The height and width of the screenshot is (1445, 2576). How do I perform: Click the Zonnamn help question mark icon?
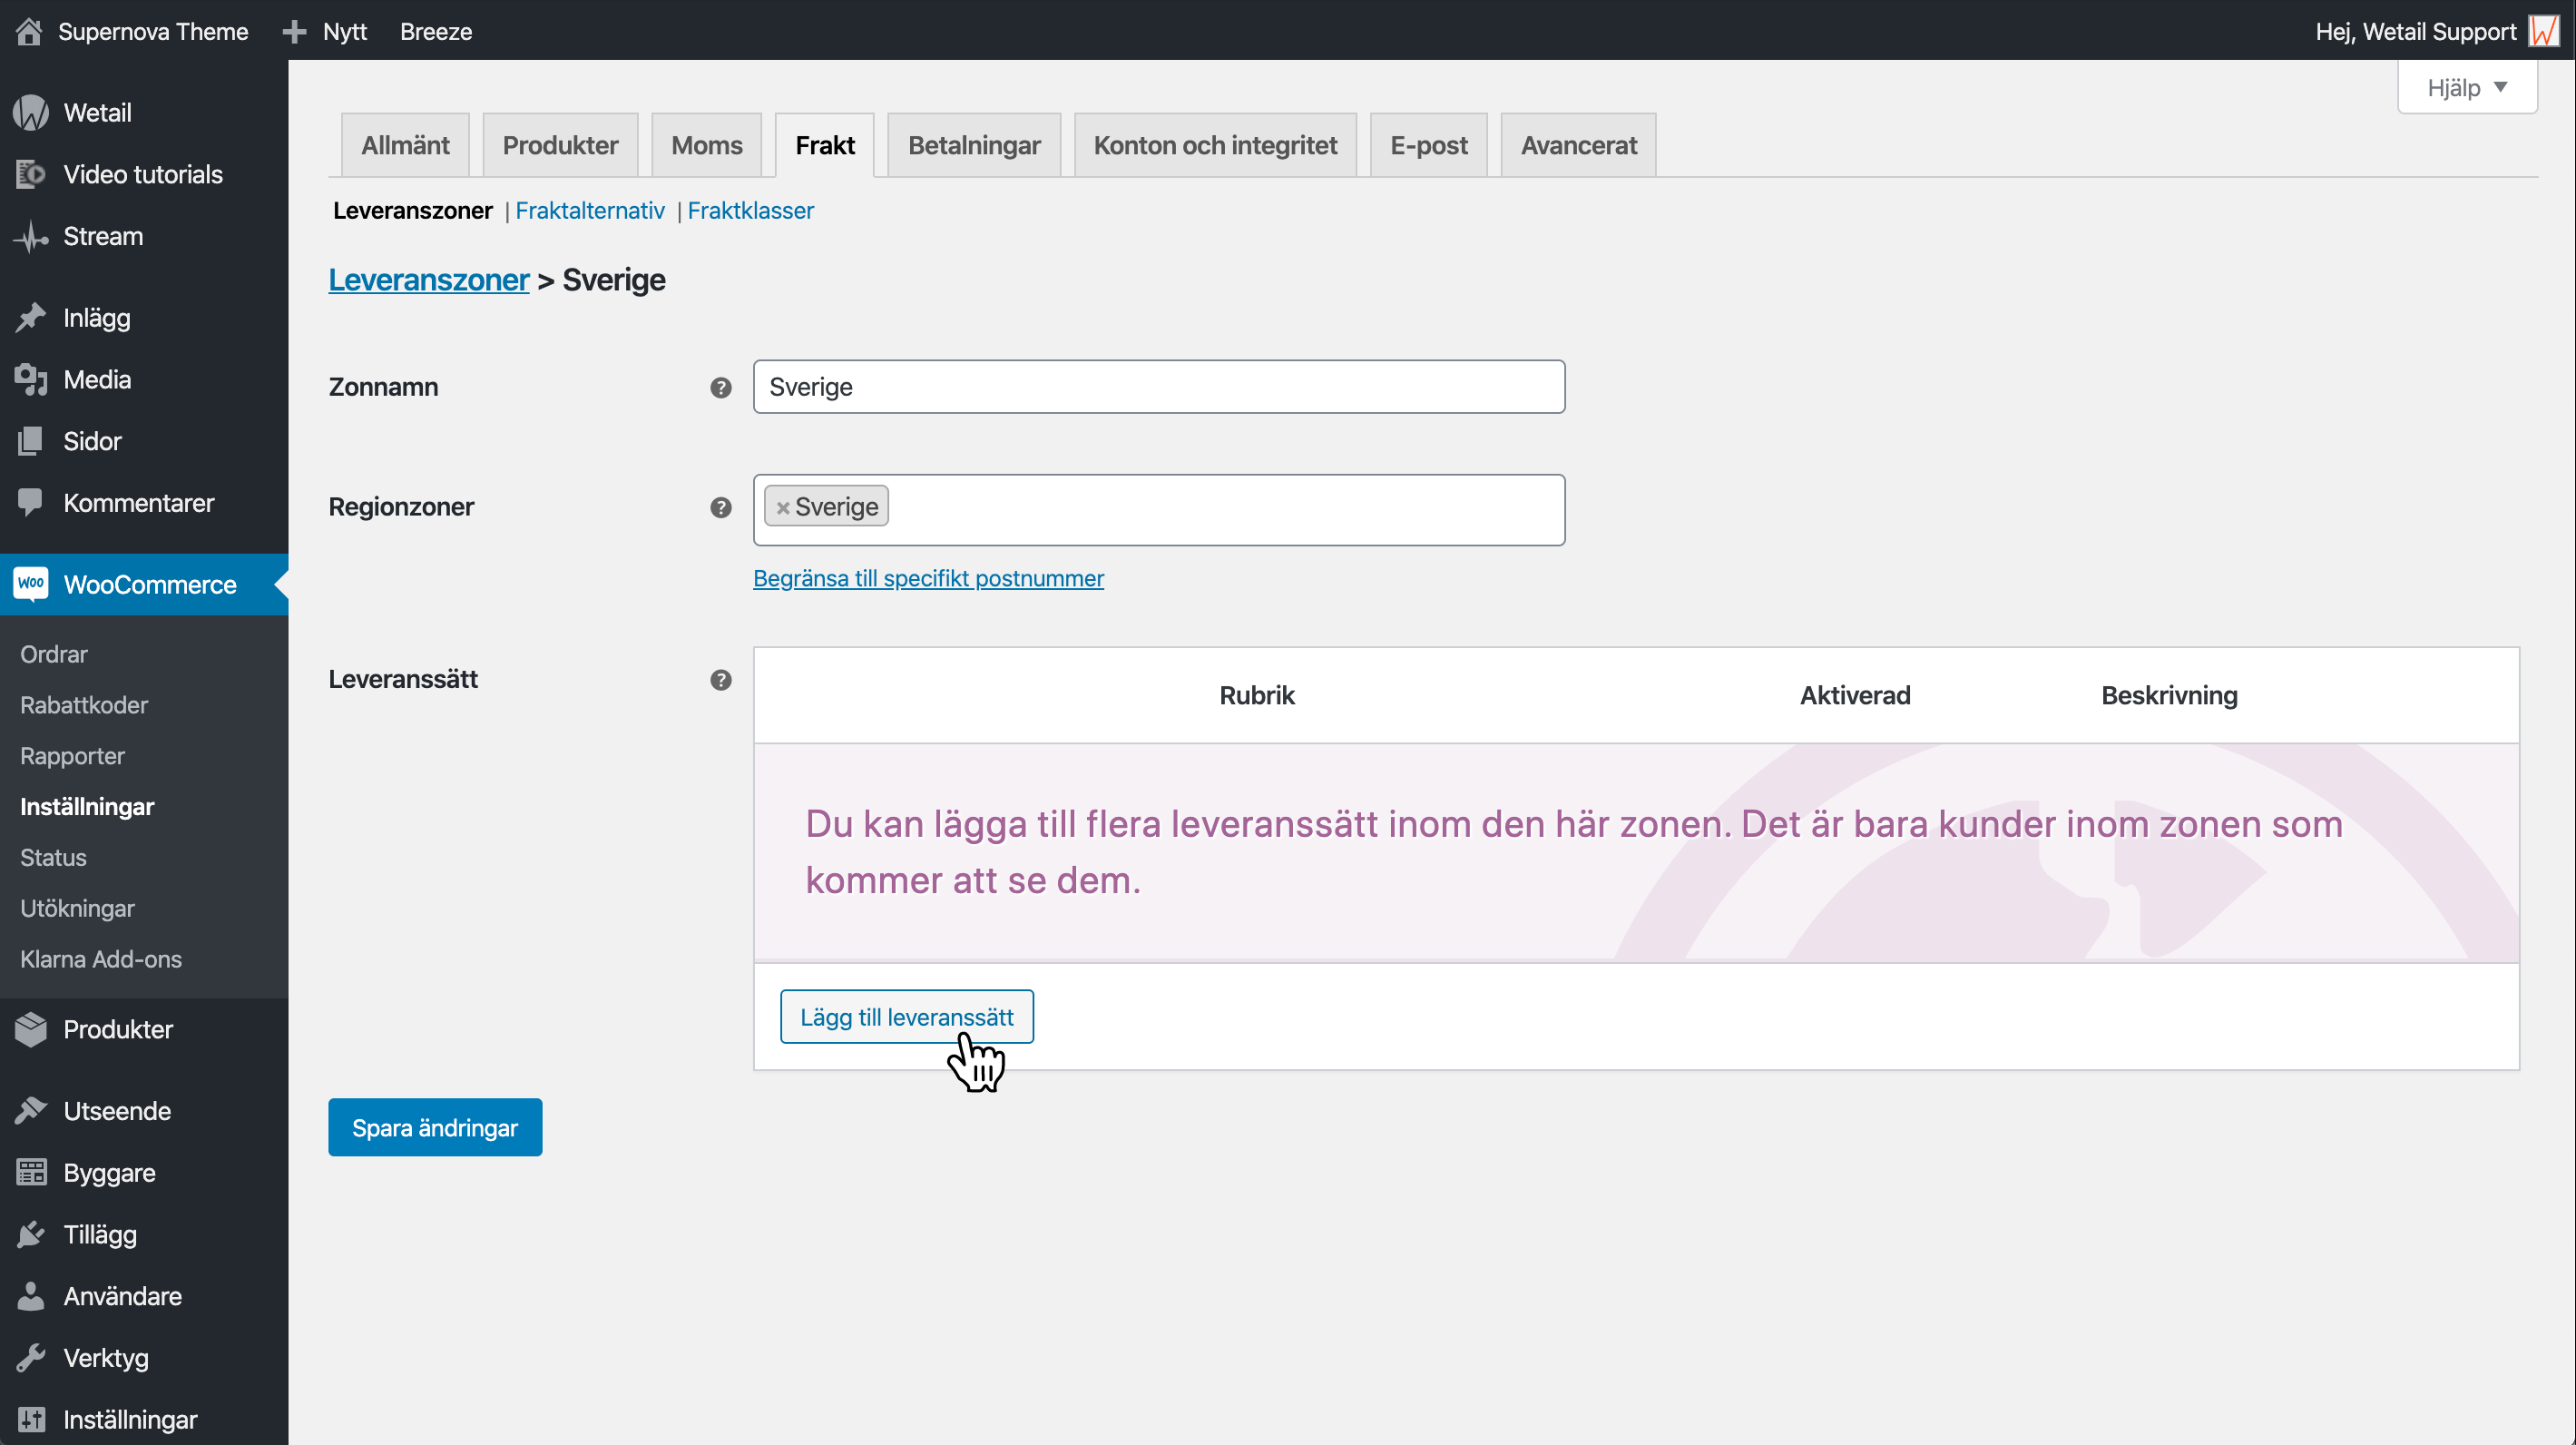720,387
